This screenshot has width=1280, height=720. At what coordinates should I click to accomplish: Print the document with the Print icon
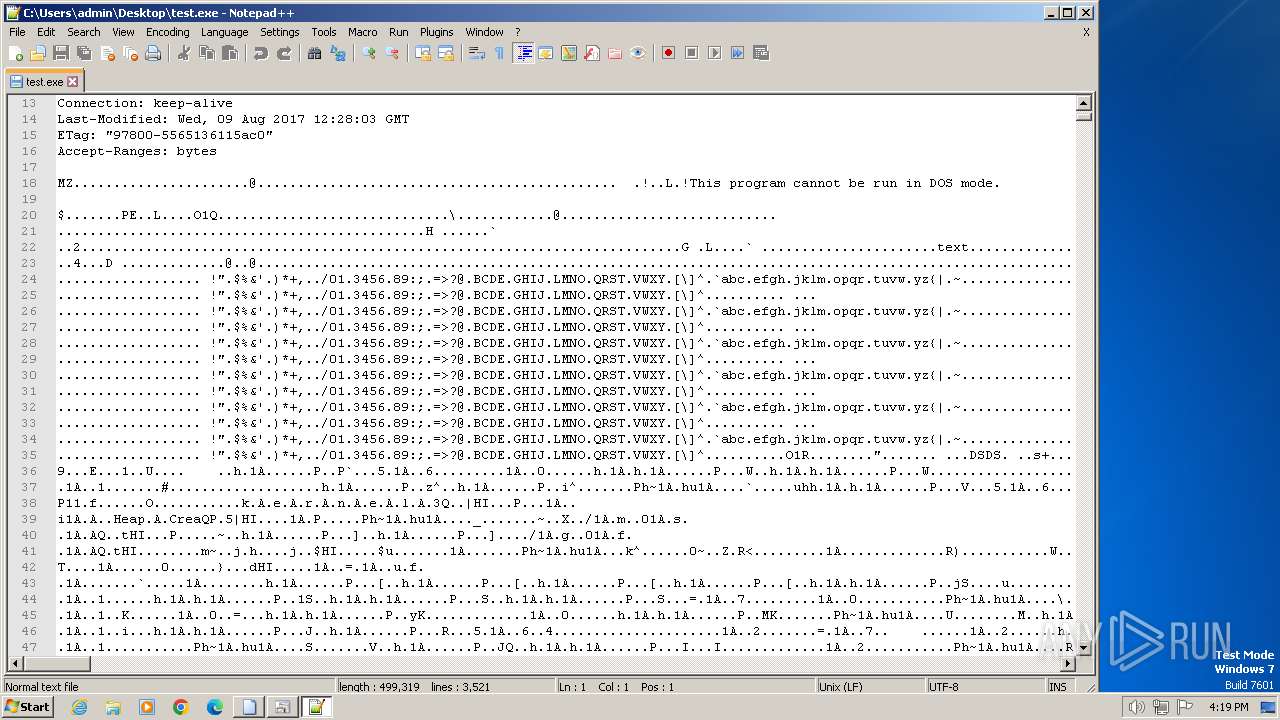[x=153, y=53]
